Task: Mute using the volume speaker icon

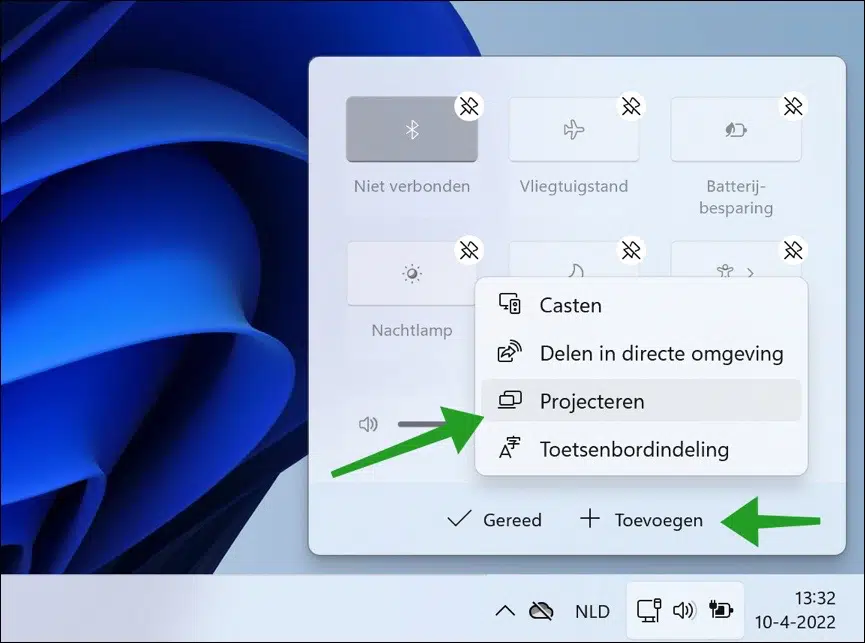Action: coord(368,424)
